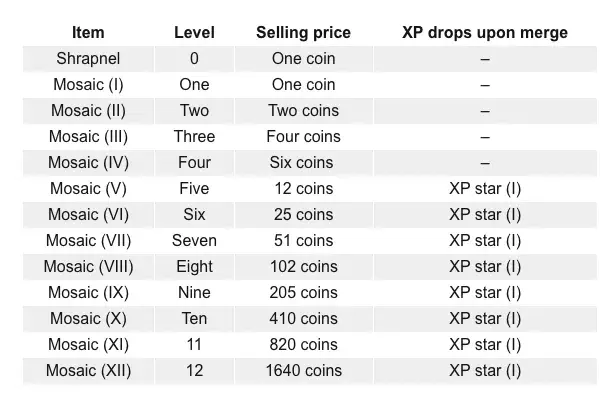Image resolution: width=606 pixels, height=415 pixels.
Task: Select the Mosaic (VI) item cell
Action: (88, 214)
